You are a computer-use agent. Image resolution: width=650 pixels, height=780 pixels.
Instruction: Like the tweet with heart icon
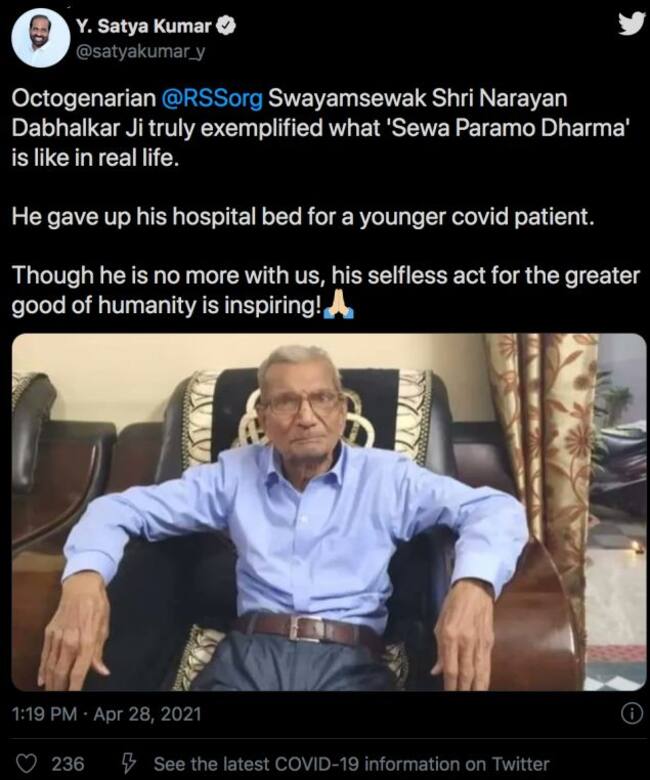tap(27, 763)
